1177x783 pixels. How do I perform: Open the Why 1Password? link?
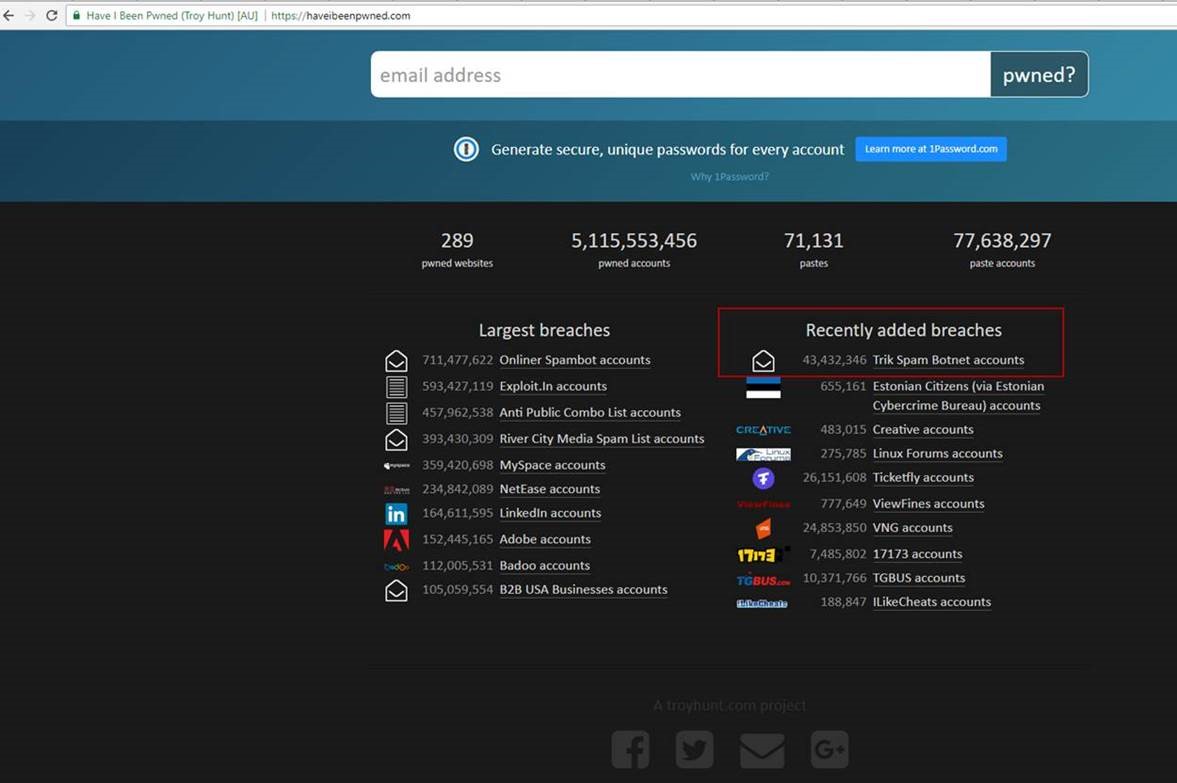[730, 176]
